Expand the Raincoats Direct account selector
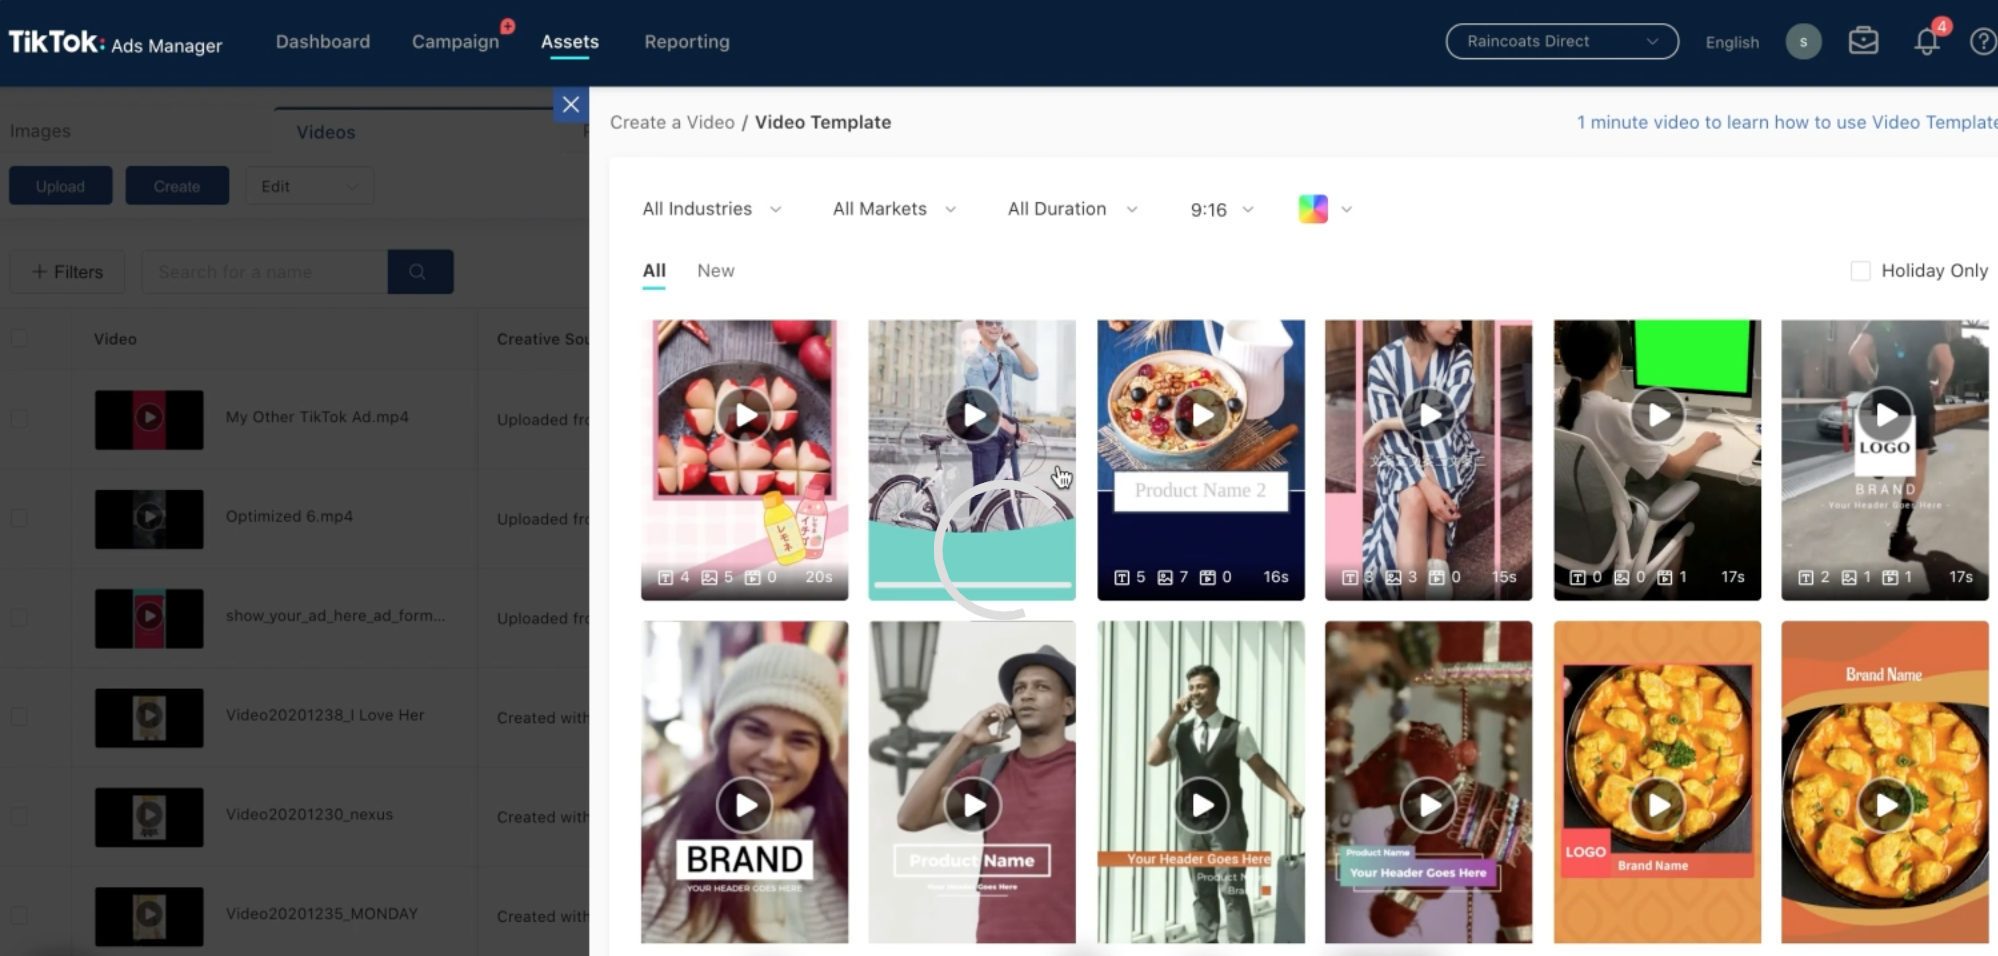Image resolution: width=1998 pixels, height=956 pixels. tap(1561, 42)
